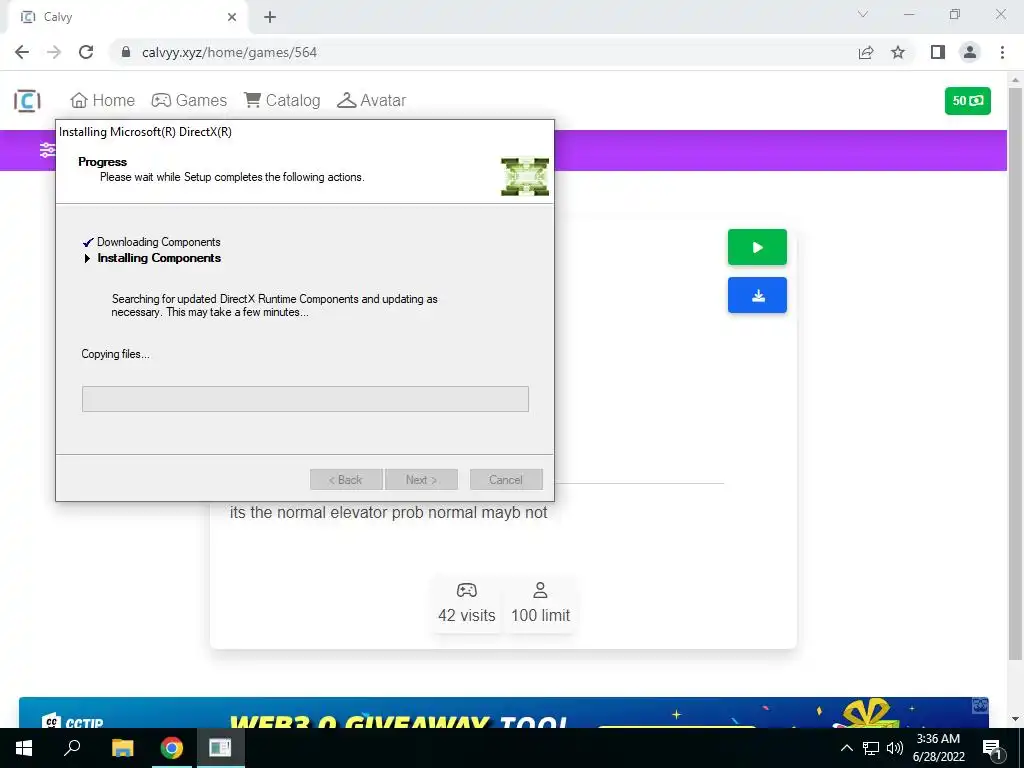Screen dimensions: 1024x768
Task: Close the Calvy browser tab
Action: [232, 17]
